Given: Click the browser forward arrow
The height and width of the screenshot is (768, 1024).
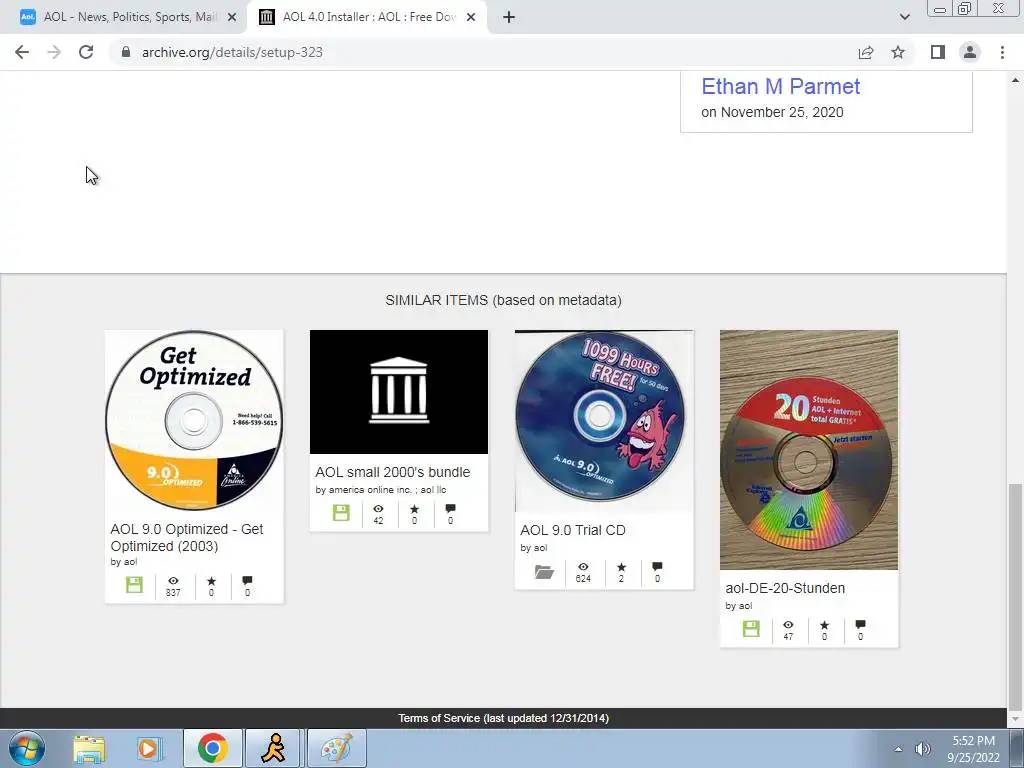Looking at the screenshot, I should pos(54,52).
